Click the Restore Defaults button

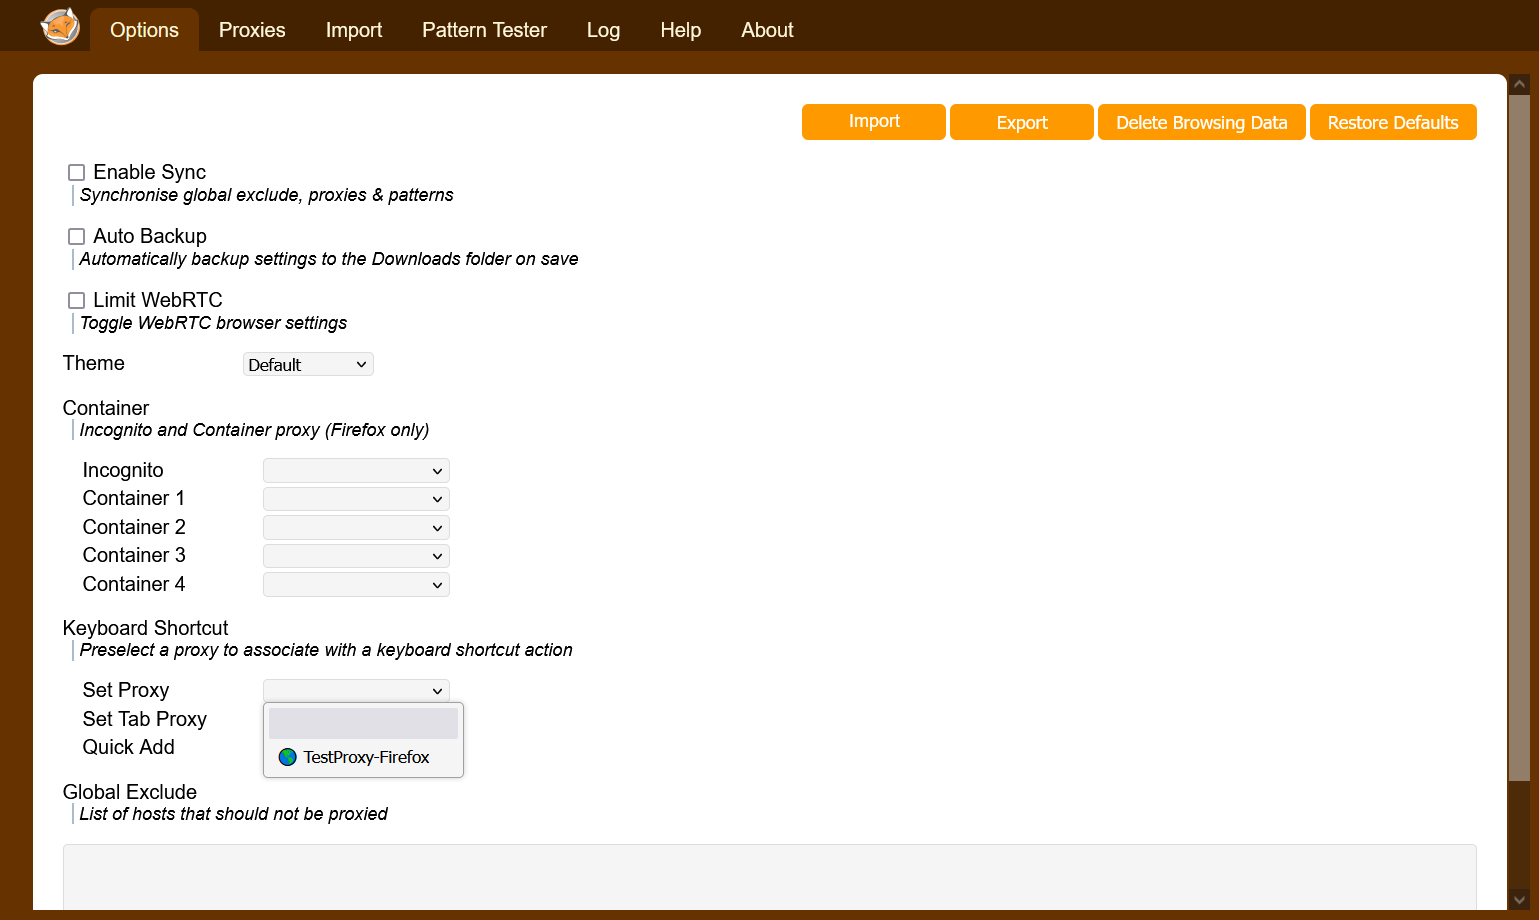pos(1393,122)
